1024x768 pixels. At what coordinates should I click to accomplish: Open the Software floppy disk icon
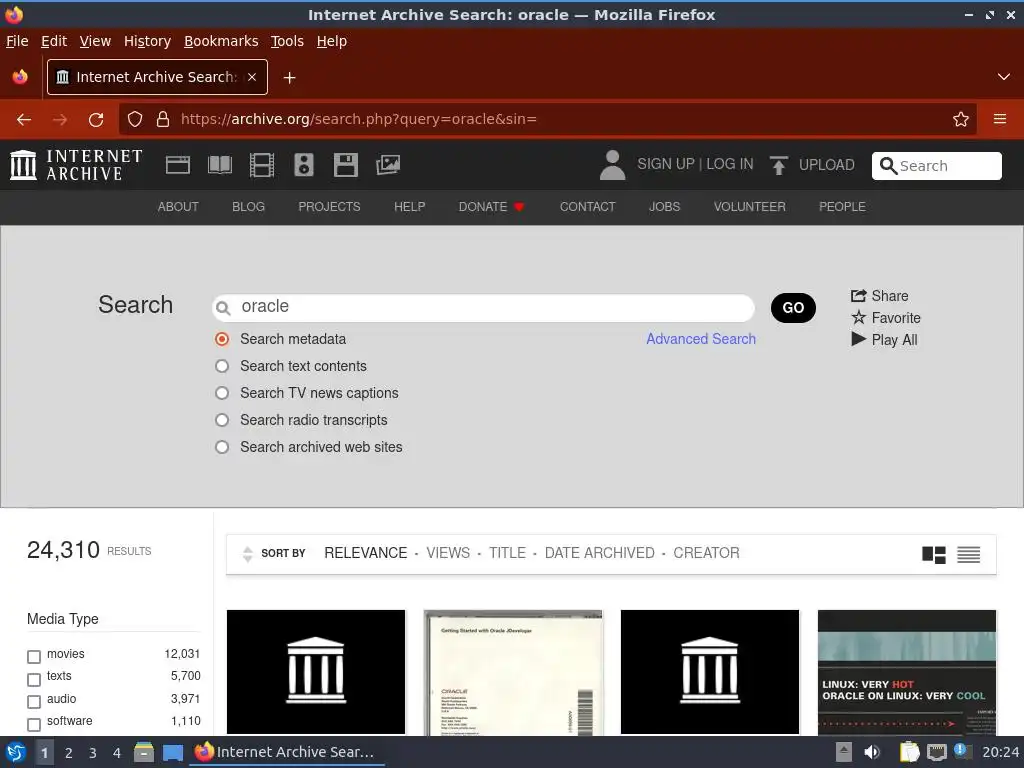tap(345, 165)
